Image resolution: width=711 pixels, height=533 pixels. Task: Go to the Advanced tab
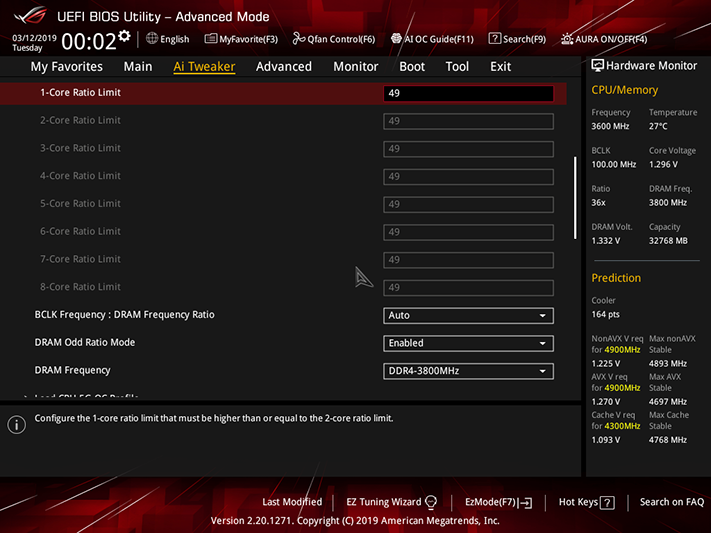point(284,67)
